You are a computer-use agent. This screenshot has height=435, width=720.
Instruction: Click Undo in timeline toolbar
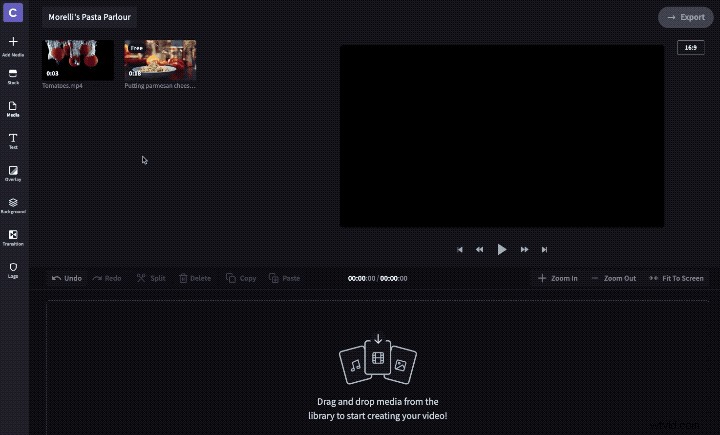(67, 278)
